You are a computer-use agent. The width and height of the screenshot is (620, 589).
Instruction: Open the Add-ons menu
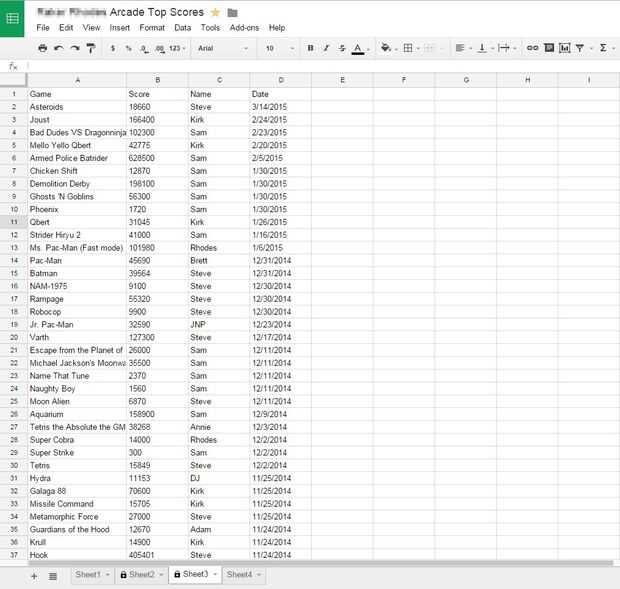click(x=244, y=28)
